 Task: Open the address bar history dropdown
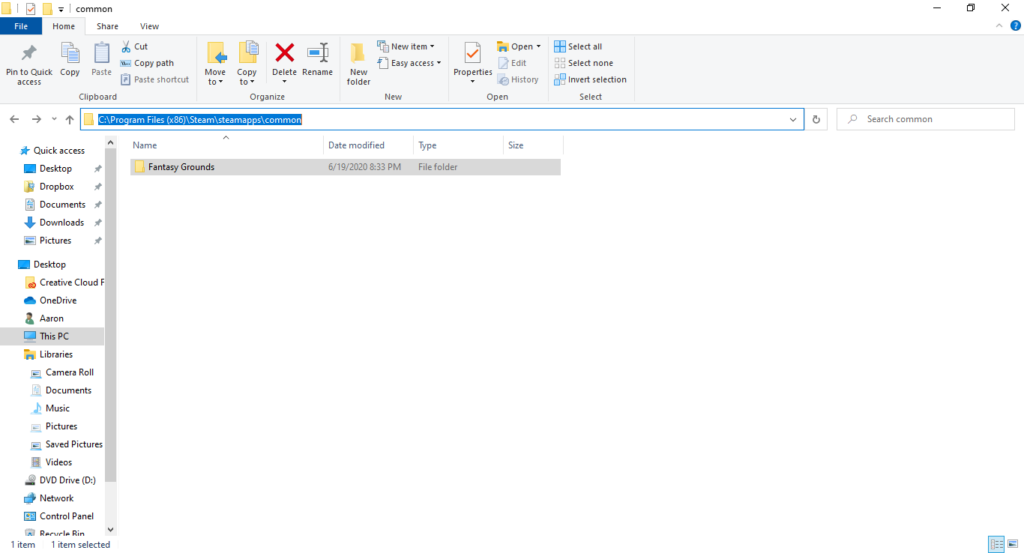tap(793, 119)
